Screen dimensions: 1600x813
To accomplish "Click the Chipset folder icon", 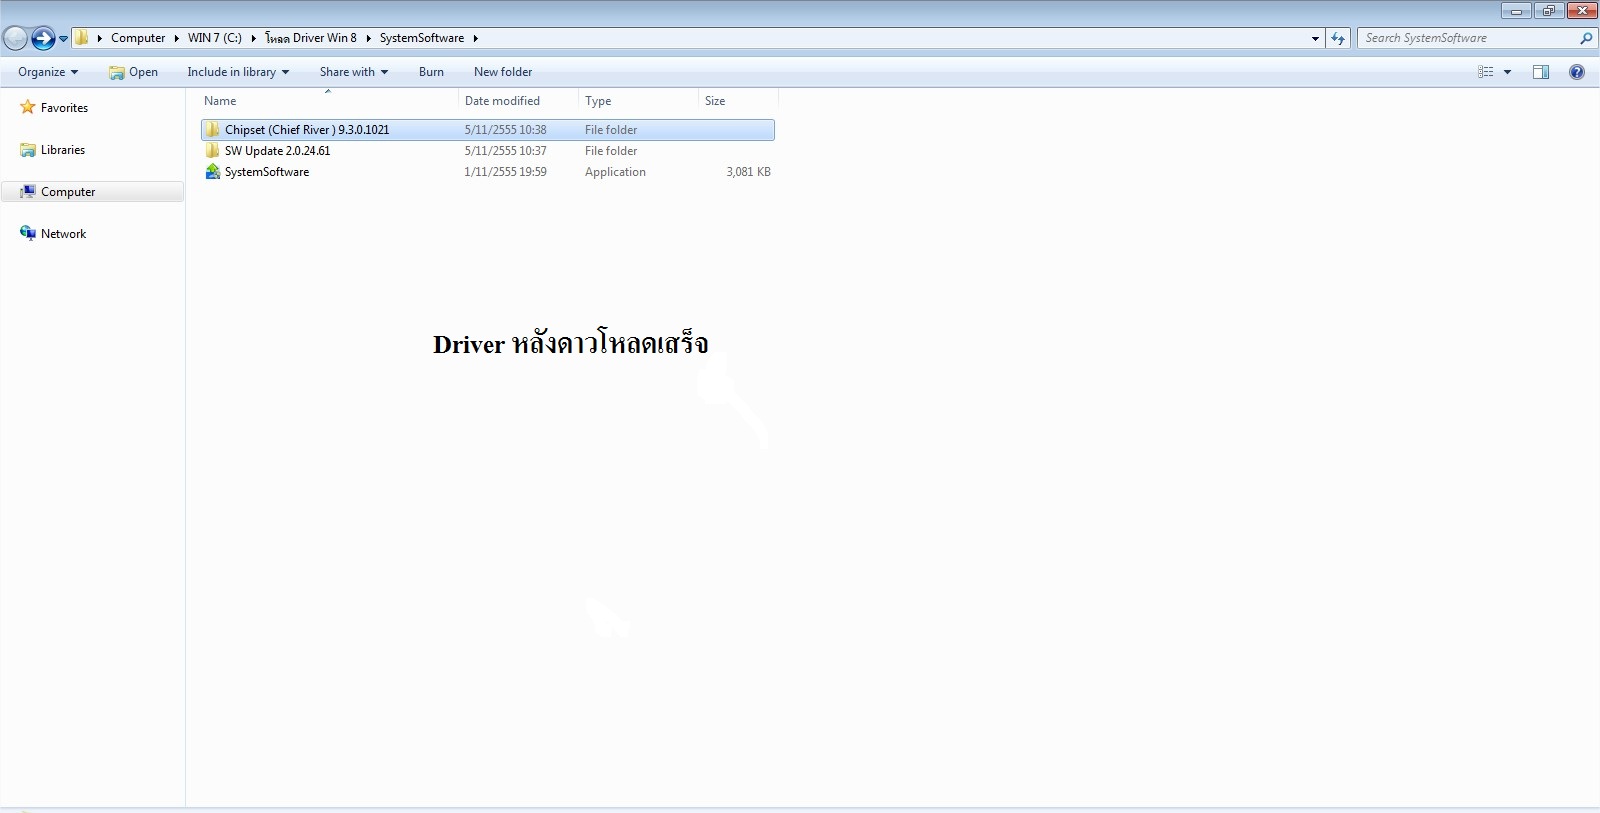I will click(212, 130).
